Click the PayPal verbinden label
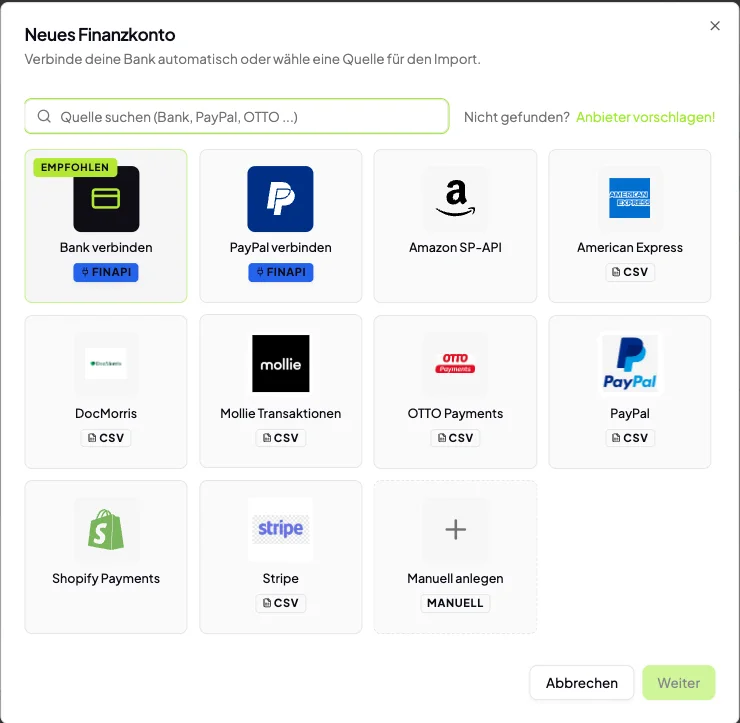The height and width of the screenshot is (723, 740). pos(280,248)
